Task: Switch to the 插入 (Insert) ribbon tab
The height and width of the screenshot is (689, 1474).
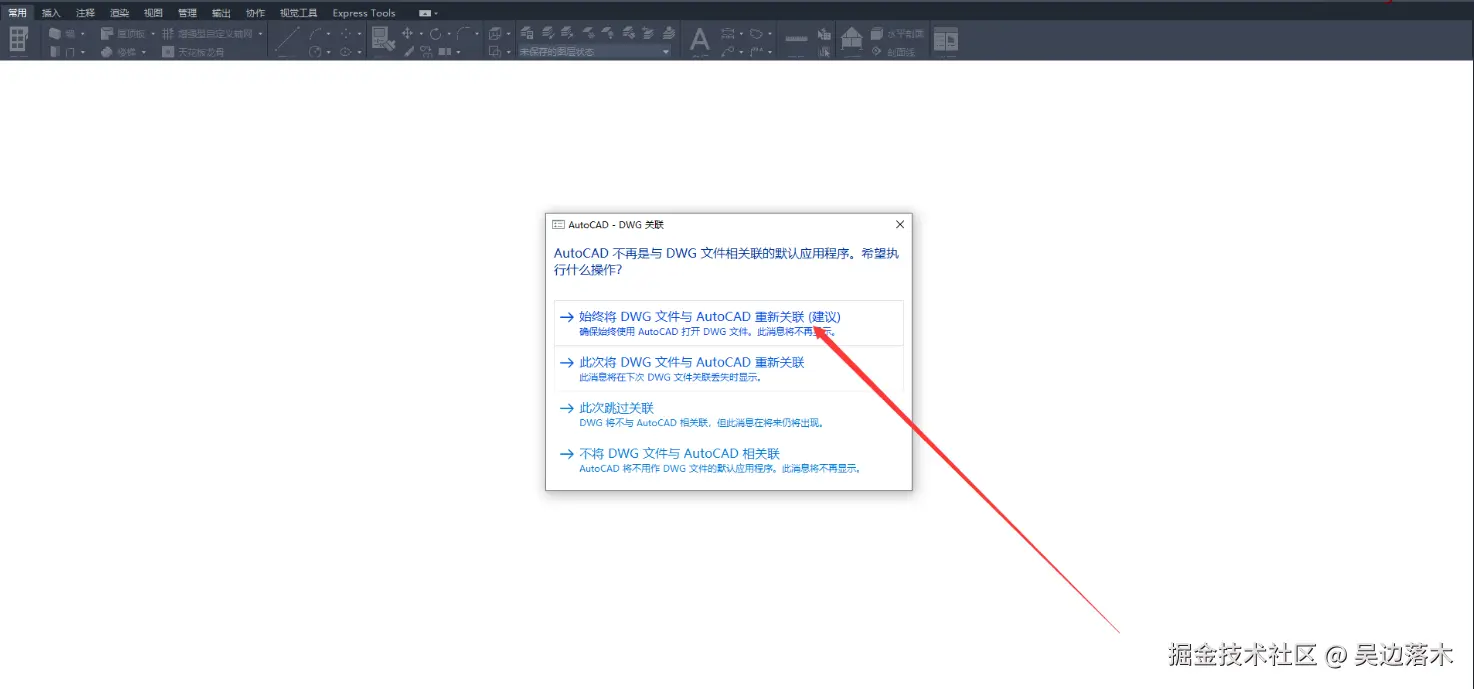Action: pos(51,13)
